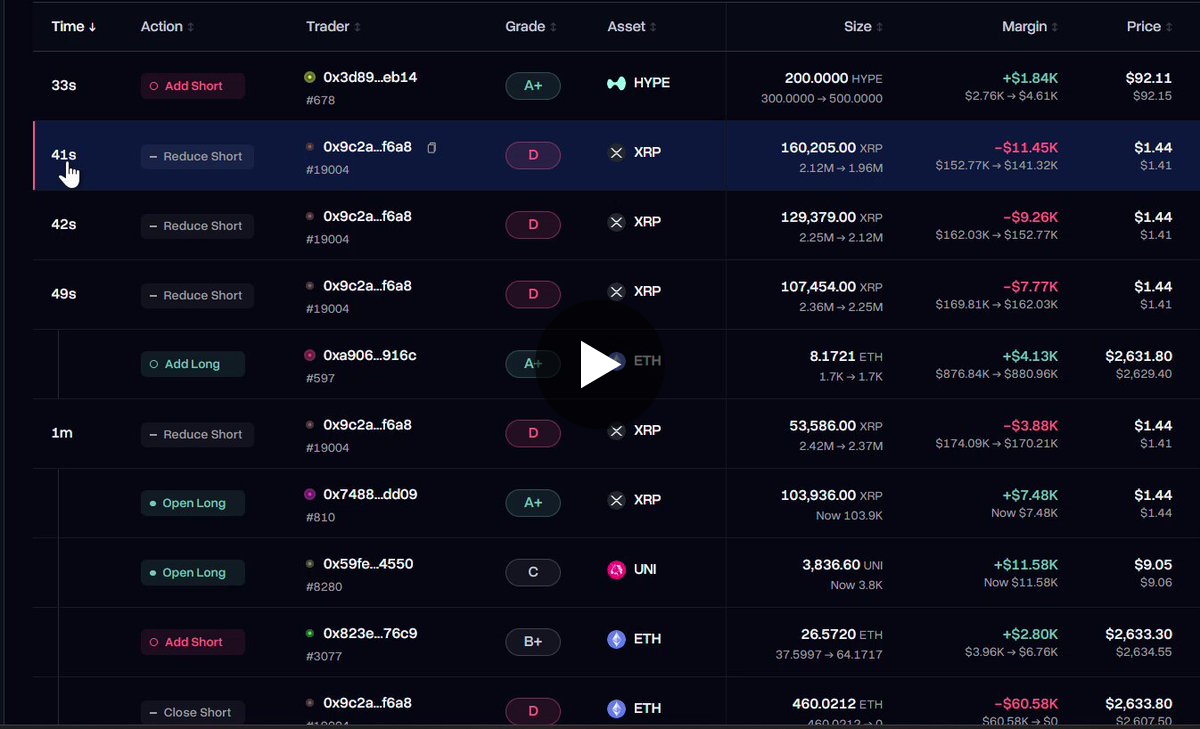
Task: Click avatar dot of trader 0x823e...76c9
Action: 310,633
